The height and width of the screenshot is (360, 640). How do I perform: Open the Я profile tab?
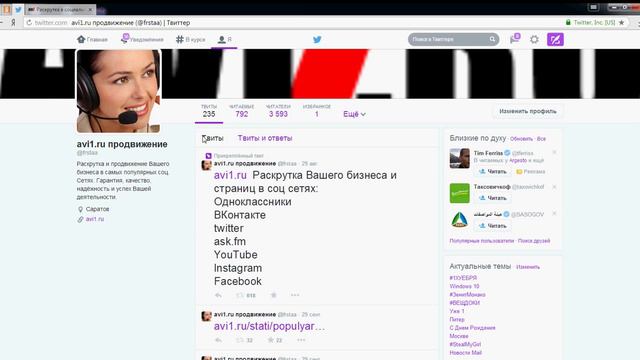click(x=224, y=40)
